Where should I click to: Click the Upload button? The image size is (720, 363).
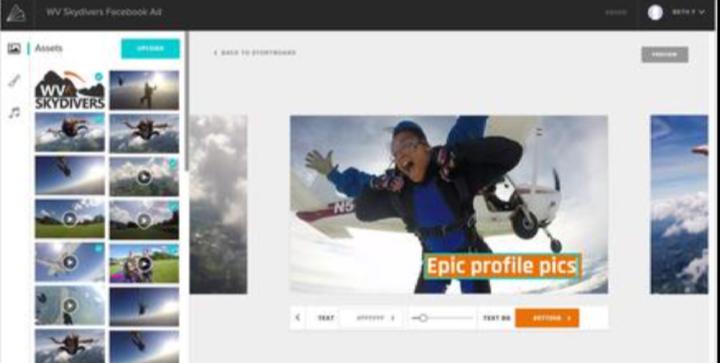[x=150, y=49]
